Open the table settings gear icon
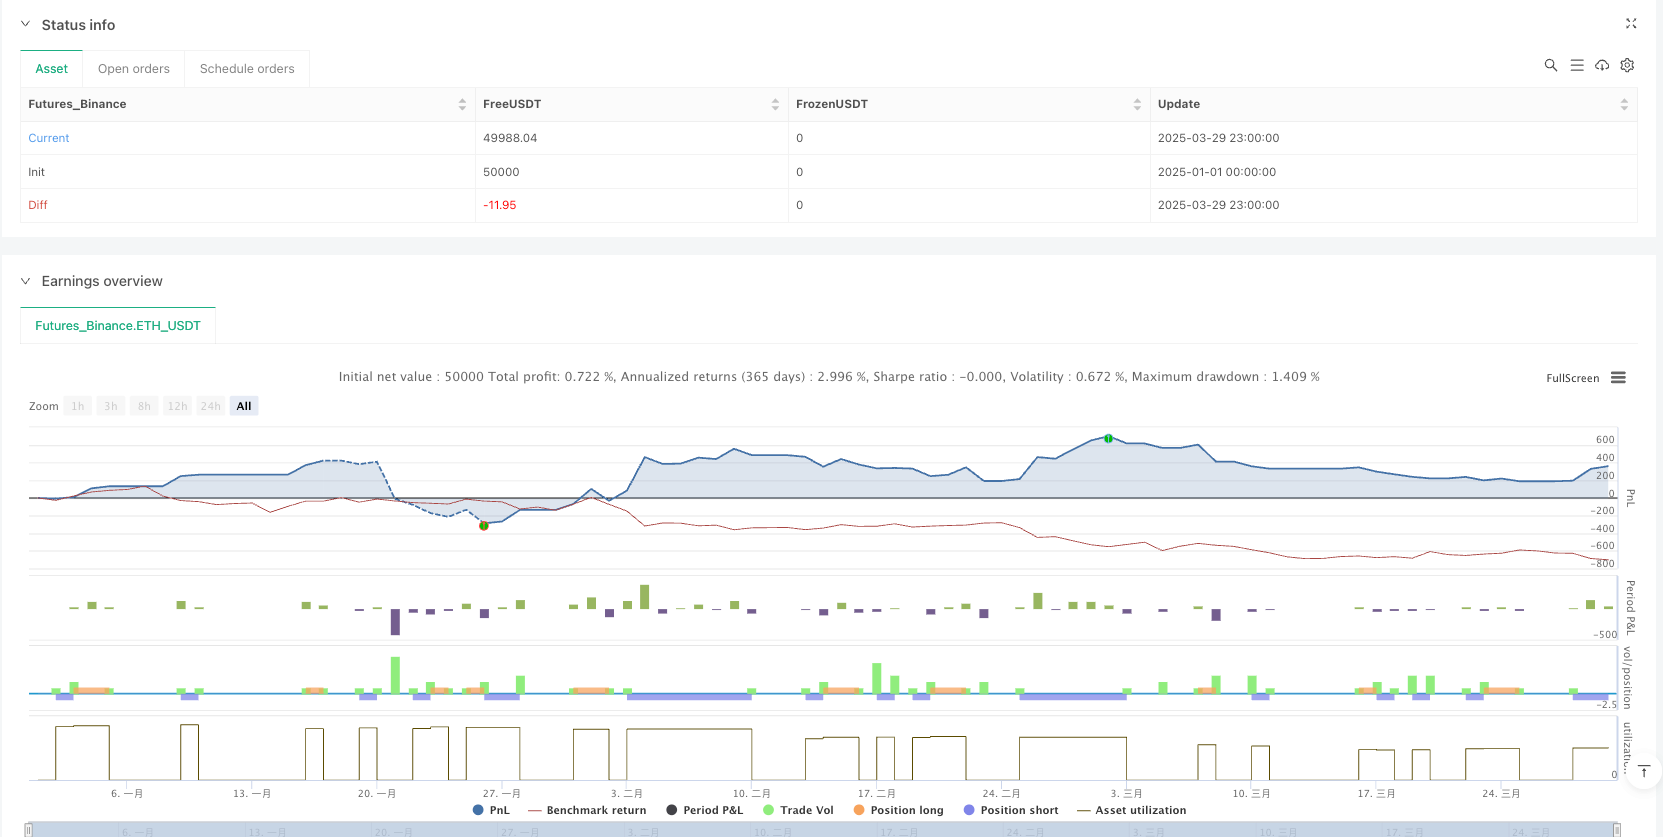The height and width of the screenshot is (837, 1663). coord(1627,65)
